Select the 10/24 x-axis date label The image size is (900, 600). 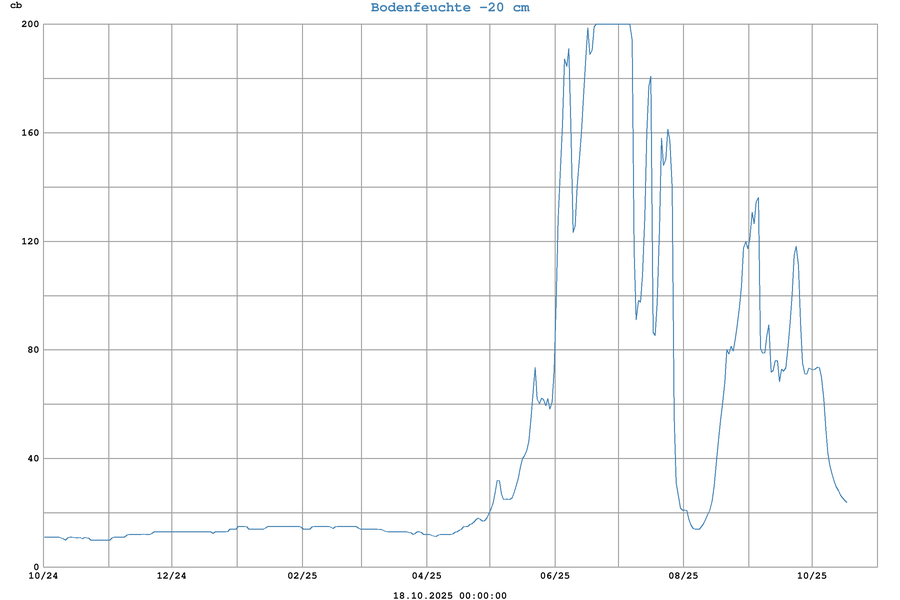pos(44,576)
